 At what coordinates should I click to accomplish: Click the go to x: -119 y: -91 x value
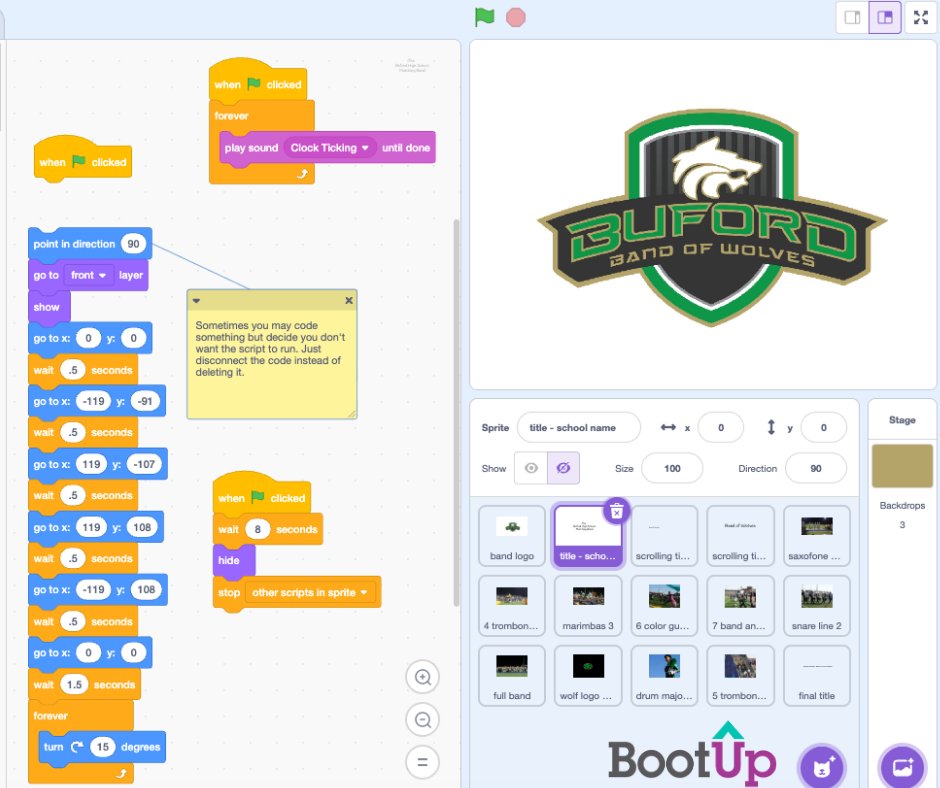coord(94,401)
